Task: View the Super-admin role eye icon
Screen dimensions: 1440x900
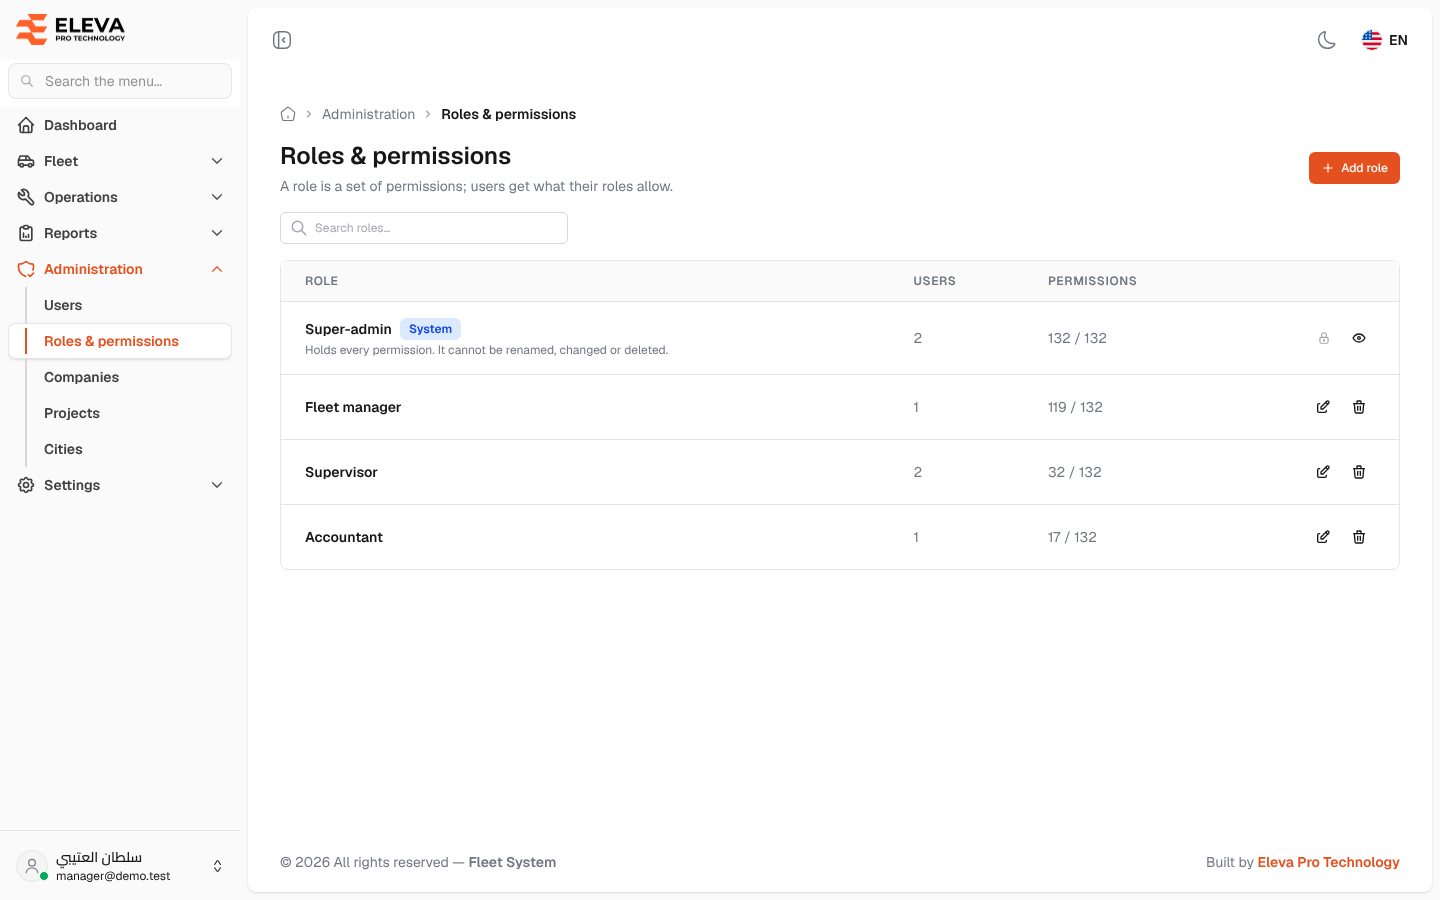Action: tap(1359, 338)
